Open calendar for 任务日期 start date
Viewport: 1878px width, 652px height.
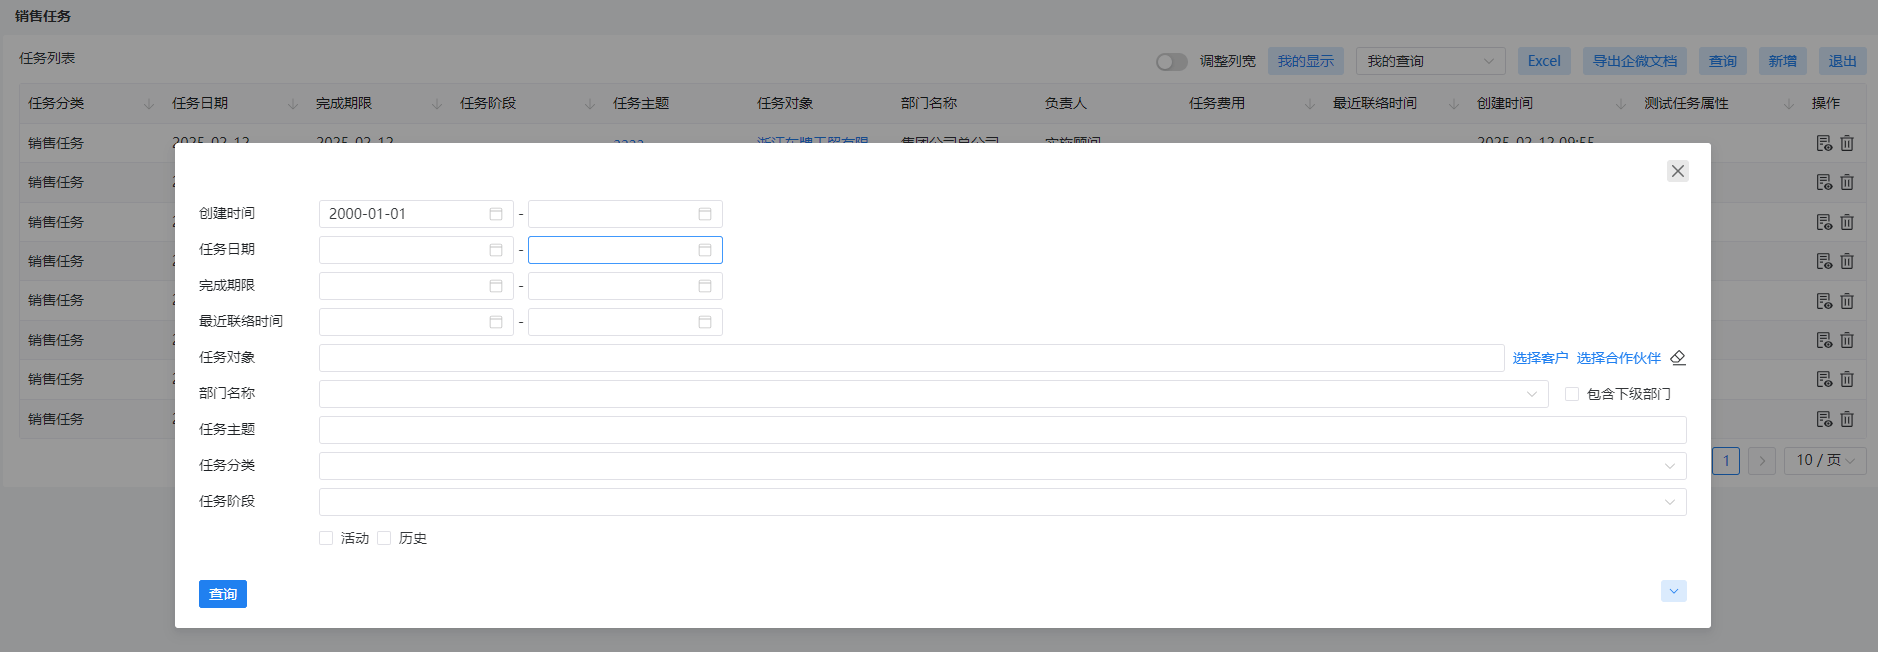tap(496, 250)
